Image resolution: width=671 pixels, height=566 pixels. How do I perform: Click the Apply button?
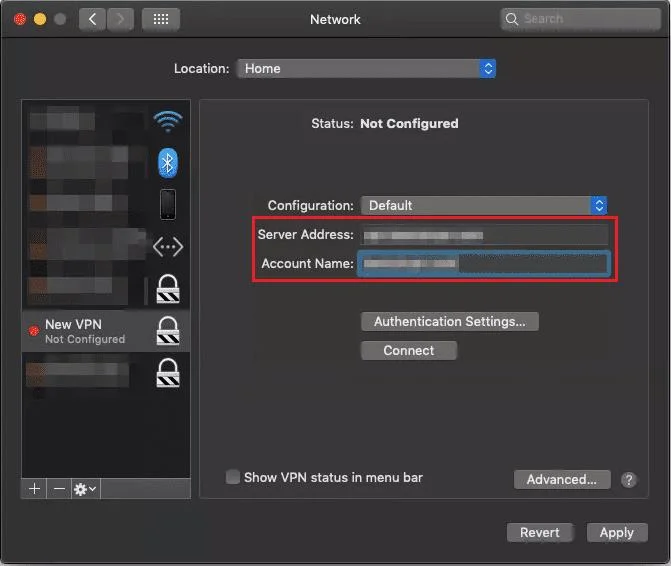tap(617, 533)
